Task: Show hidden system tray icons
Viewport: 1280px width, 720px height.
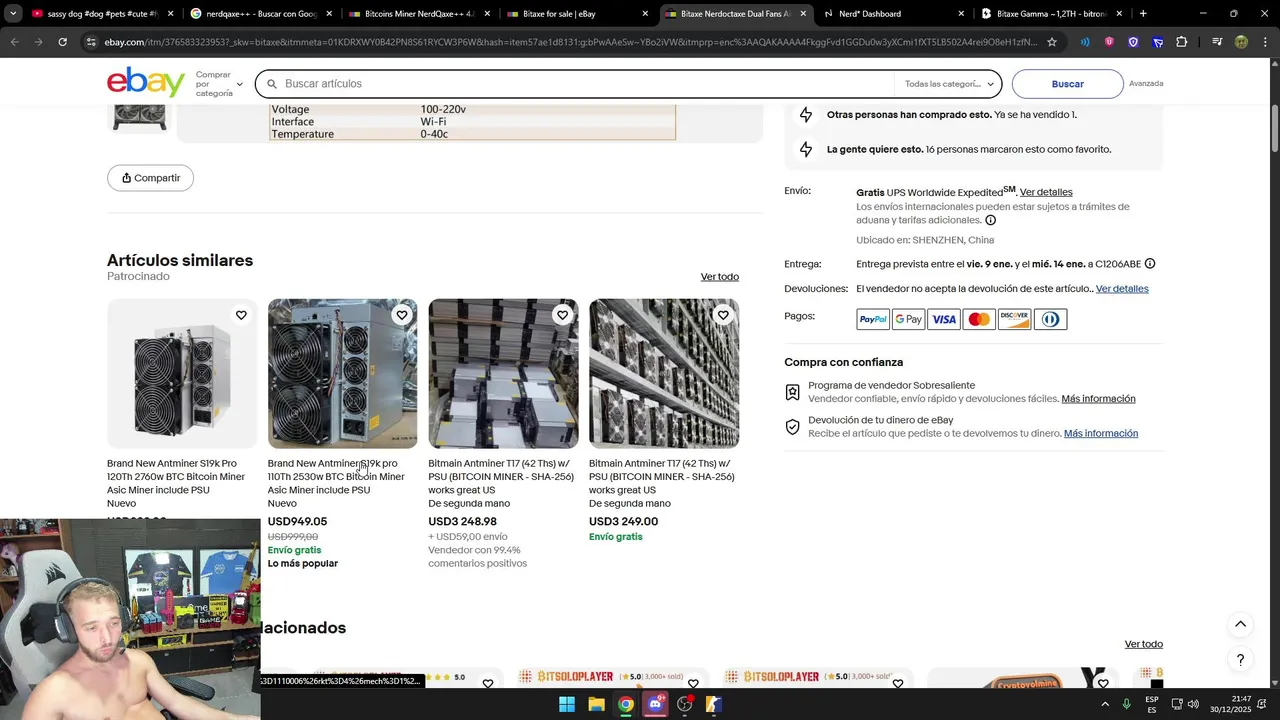Action: pyautogui.click(x=1105, y=704)
